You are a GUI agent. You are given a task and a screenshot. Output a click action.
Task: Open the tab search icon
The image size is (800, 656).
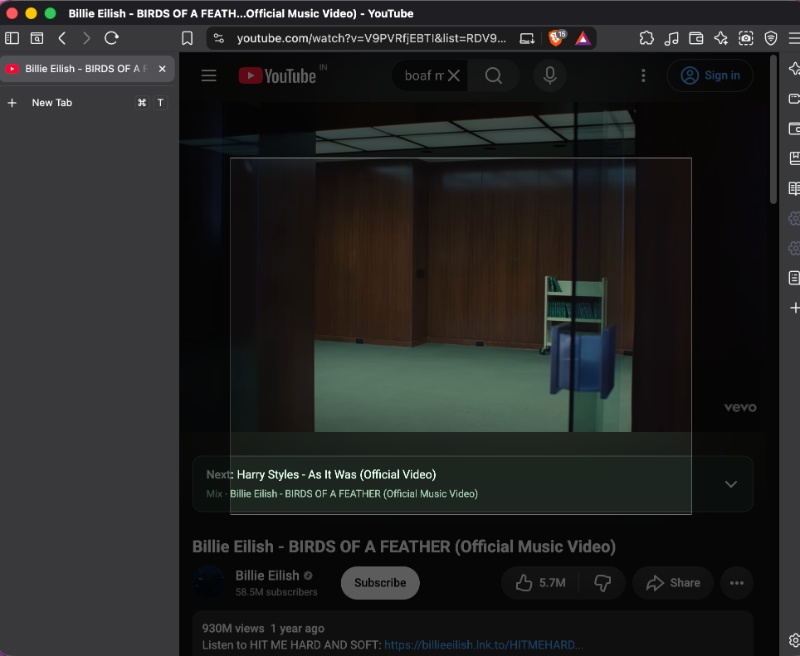[x=37, y=38]
